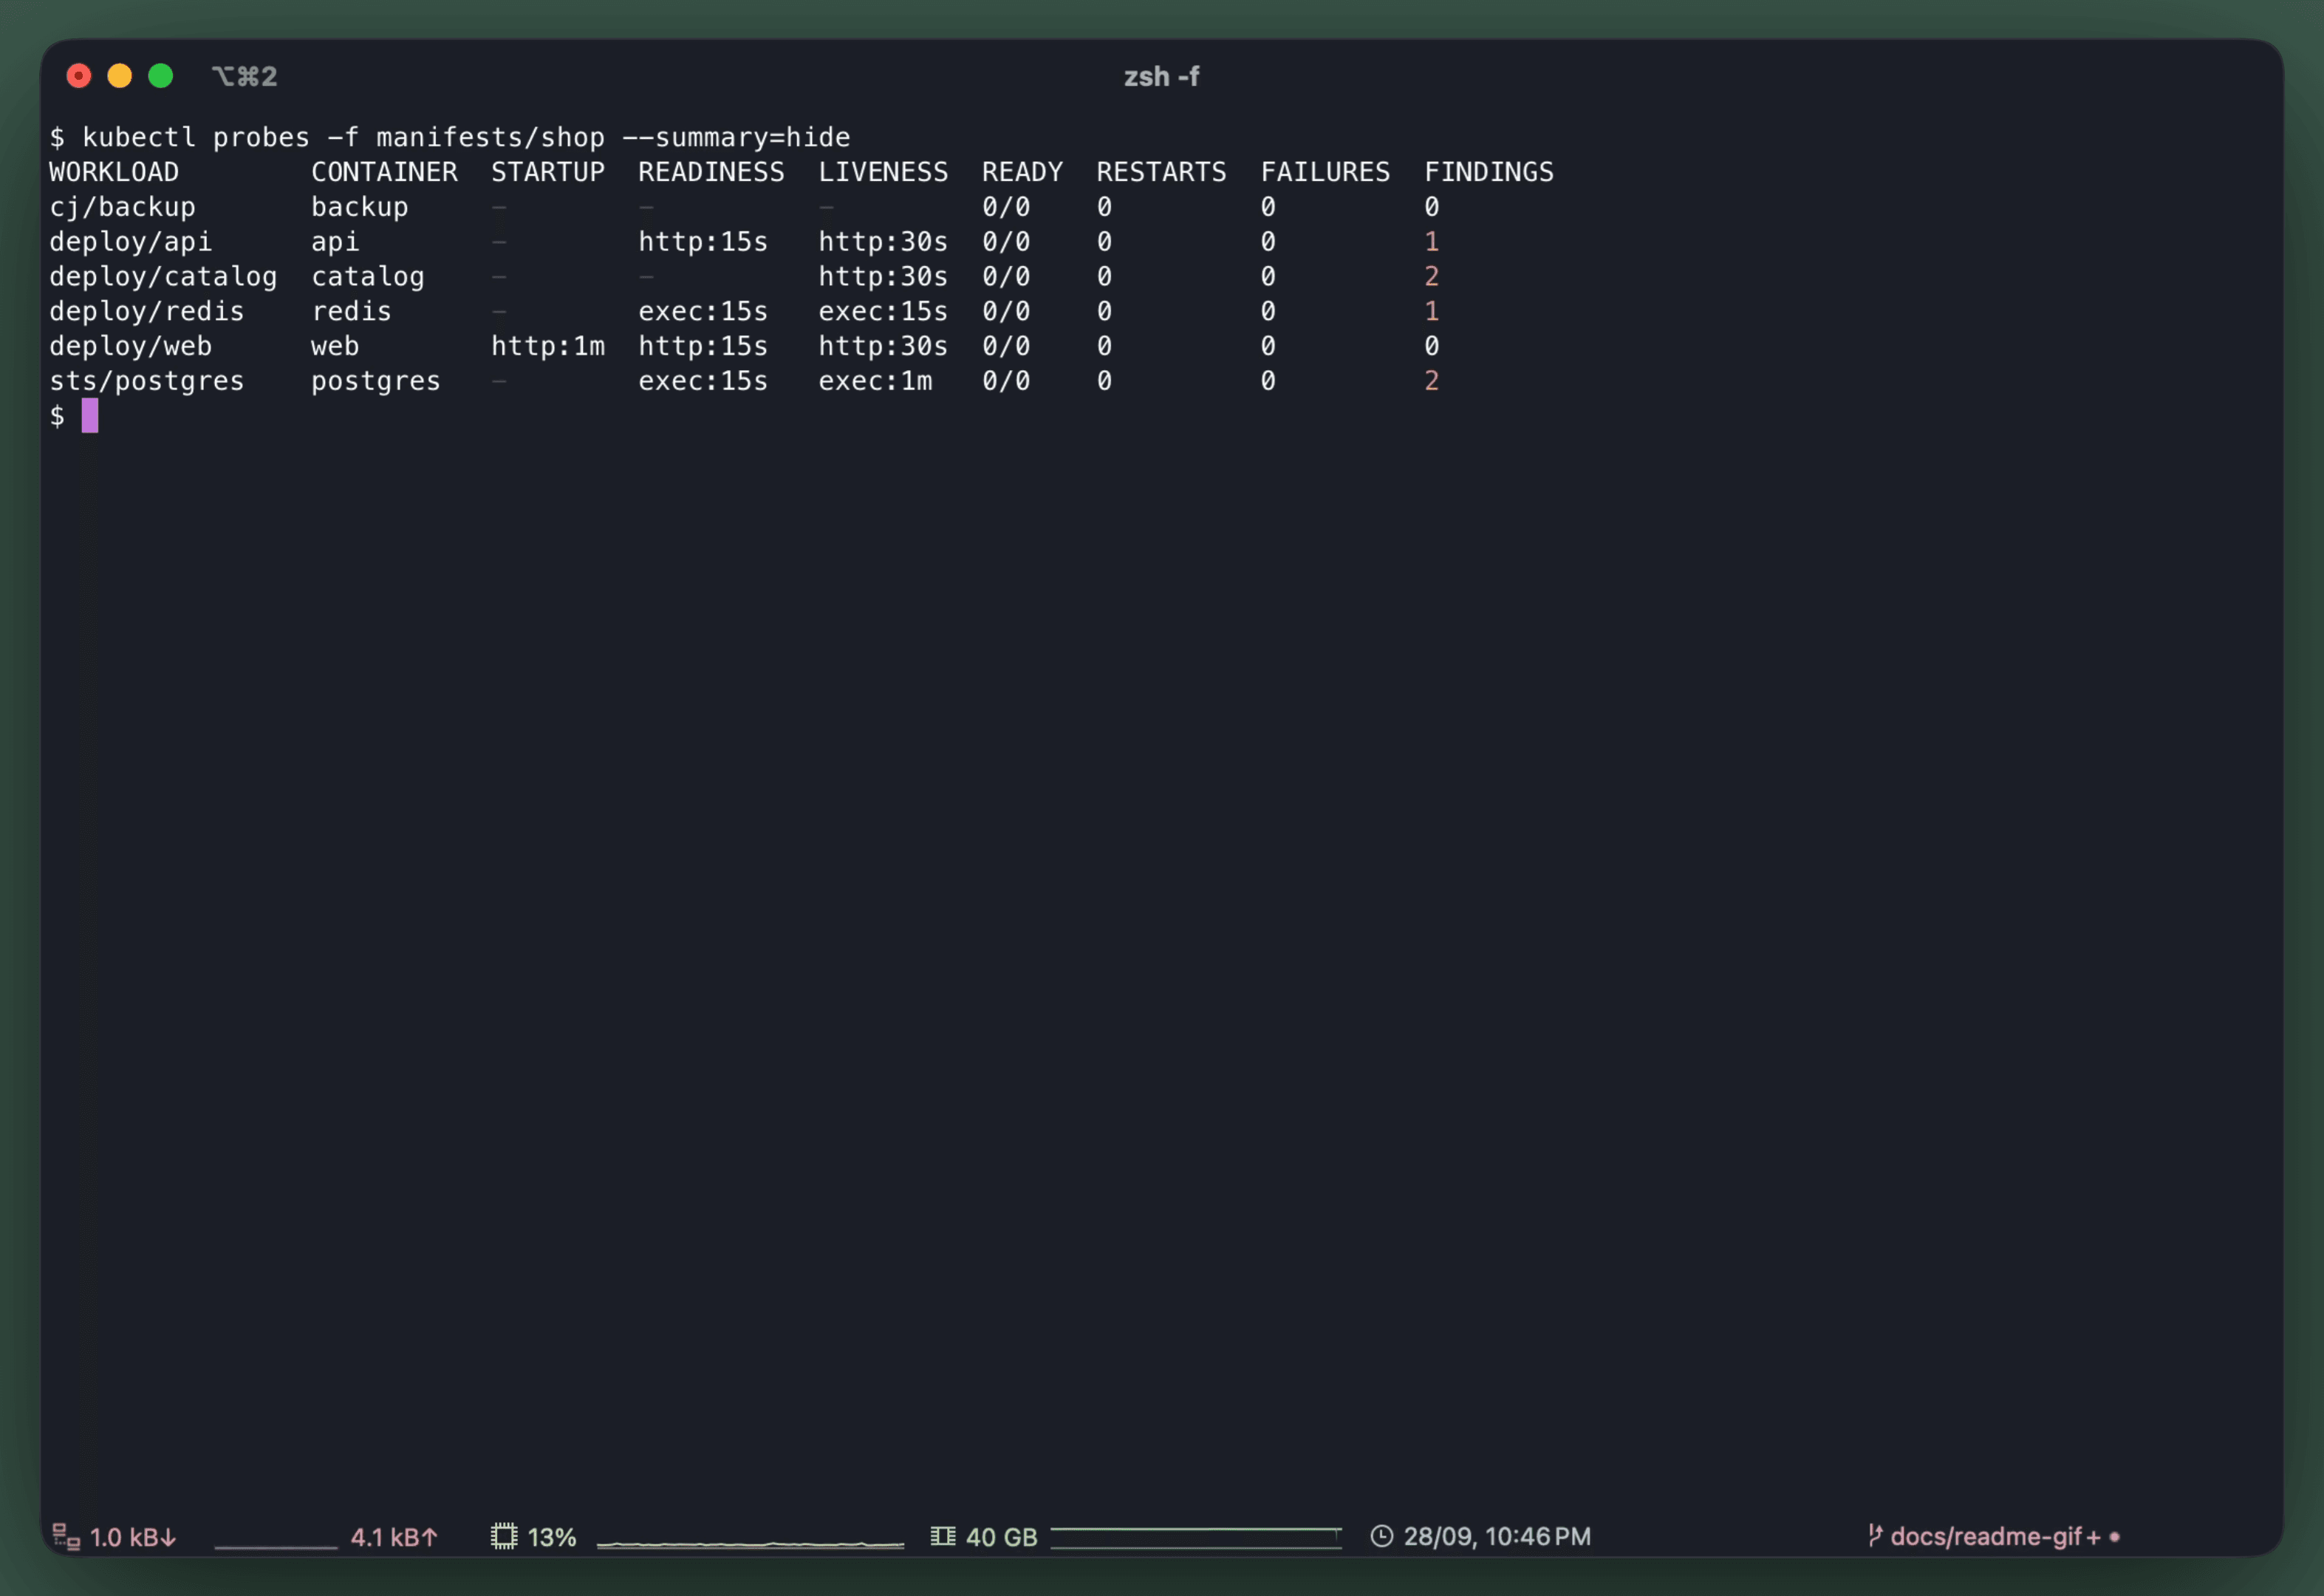Click the green zoom window button
The image size is (2324, 1596).
pos(161,76)
